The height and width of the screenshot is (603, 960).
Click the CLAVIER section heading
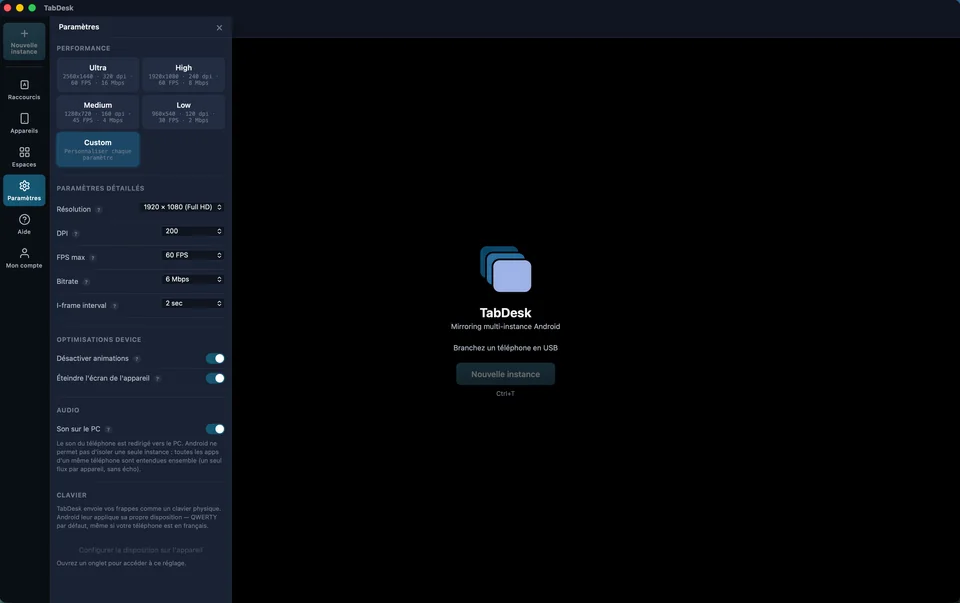(x=72, y=495)
